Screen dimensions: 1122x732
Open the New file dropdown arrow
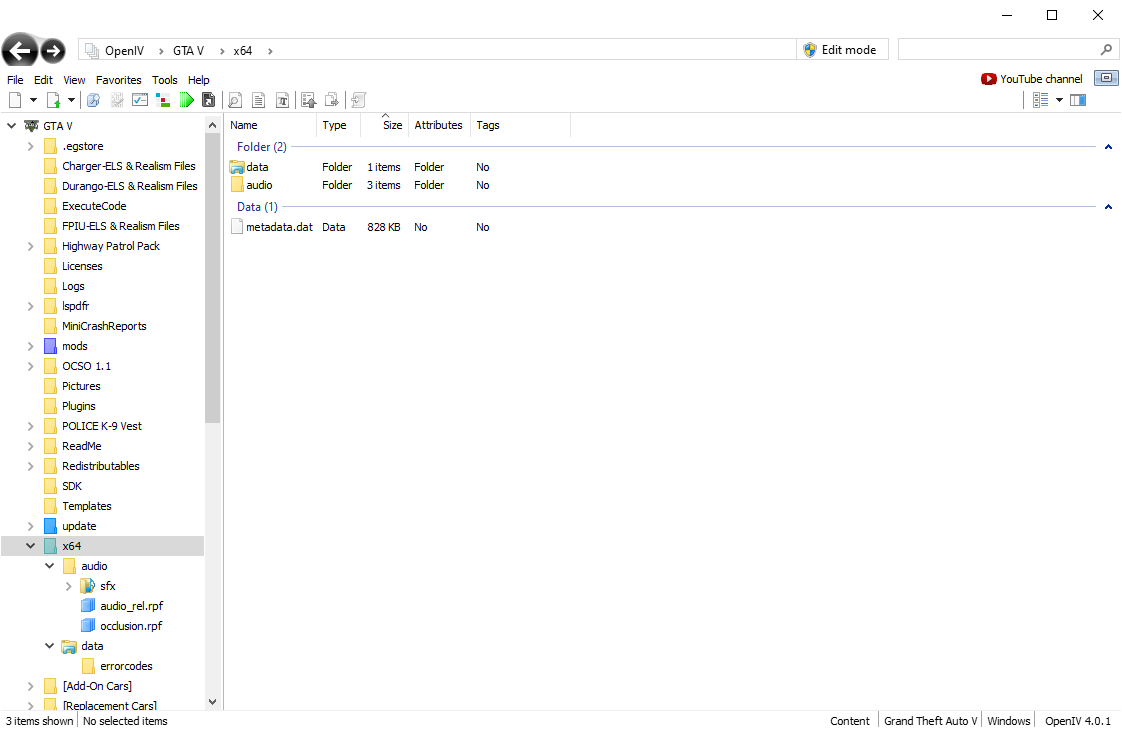(33, 100)
